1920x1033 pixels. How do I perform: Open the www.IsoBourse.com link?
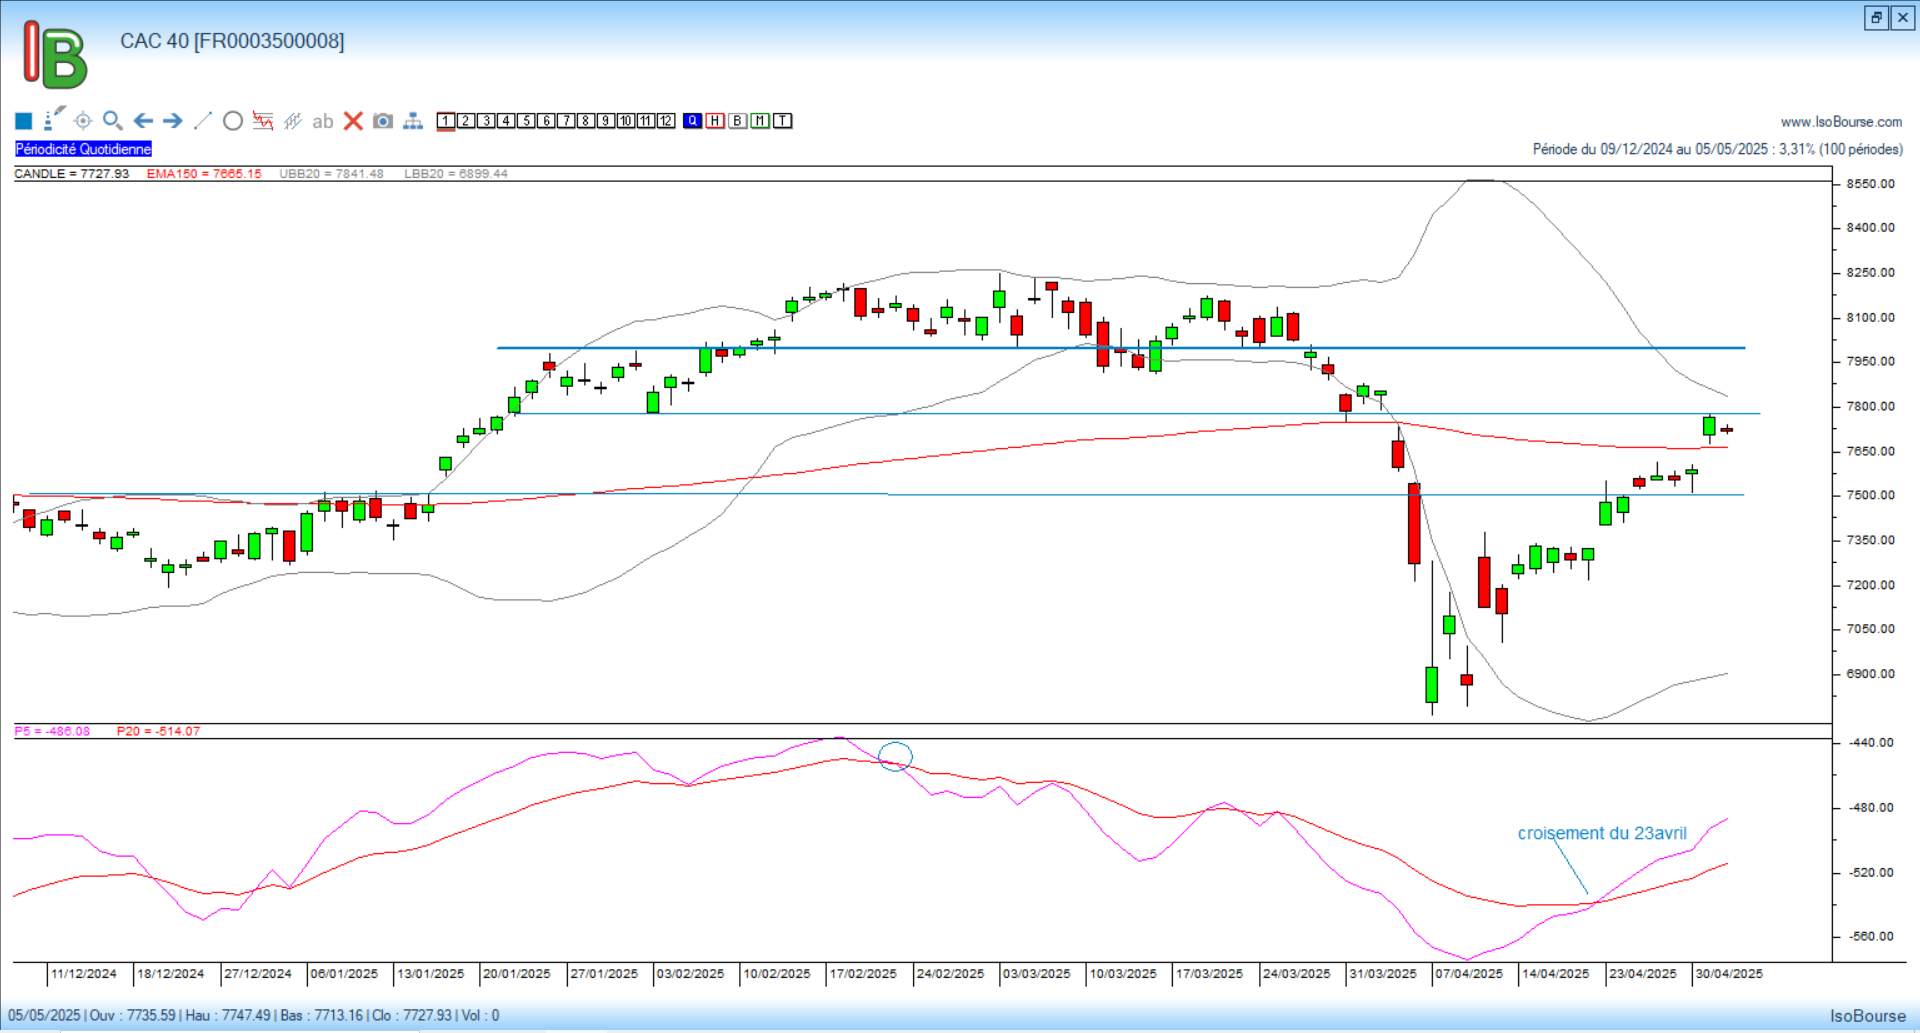tap(1841, 122)
